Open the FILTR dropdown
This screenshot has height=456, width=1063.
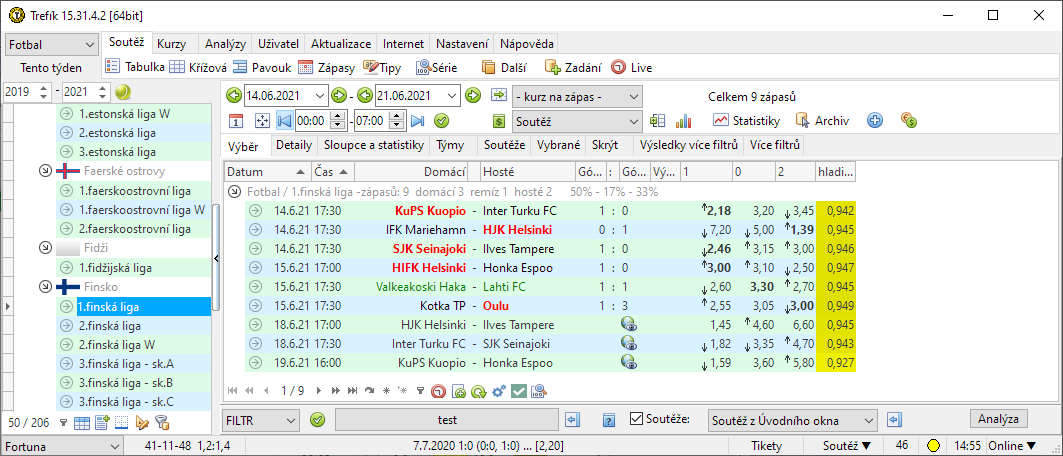[261, 420]
